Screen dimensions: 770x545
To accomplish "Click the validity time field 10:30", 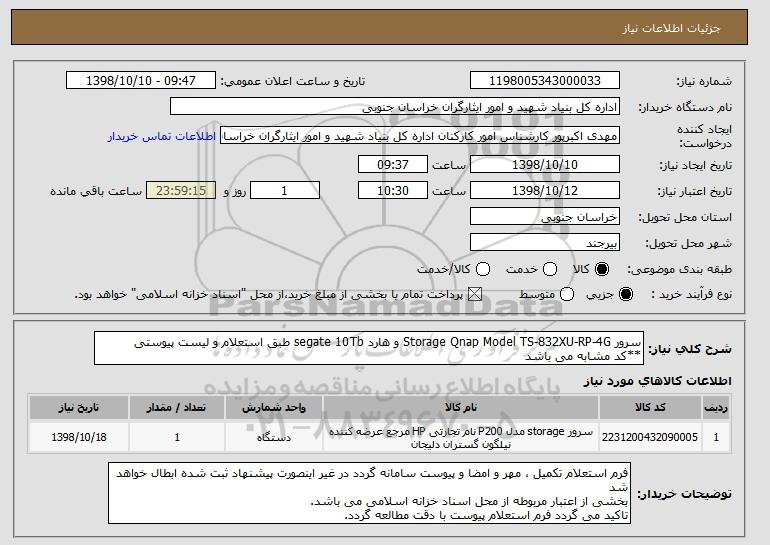I will point(393,191).
